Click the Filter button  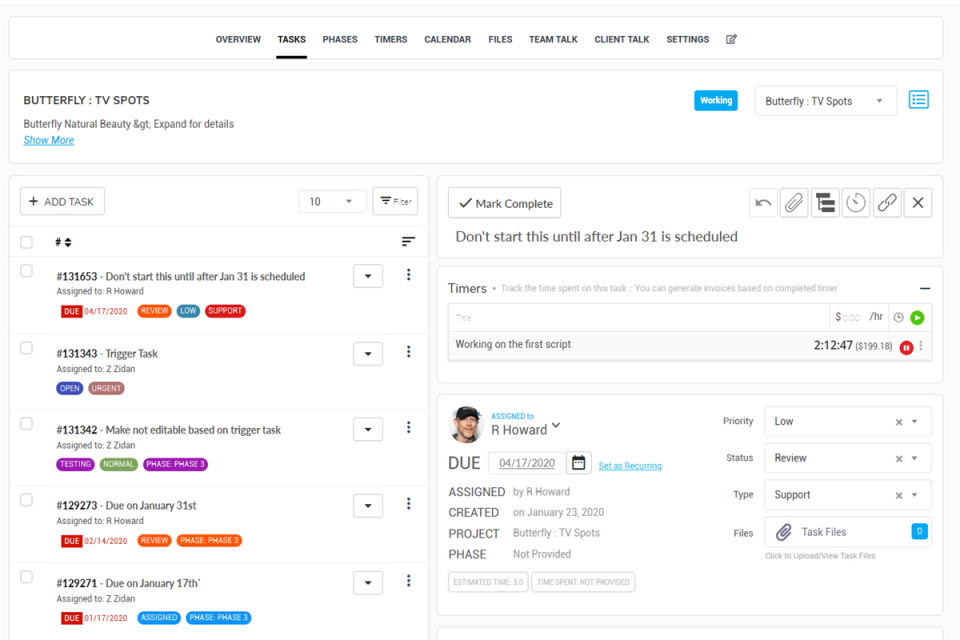tap(396, 201)
